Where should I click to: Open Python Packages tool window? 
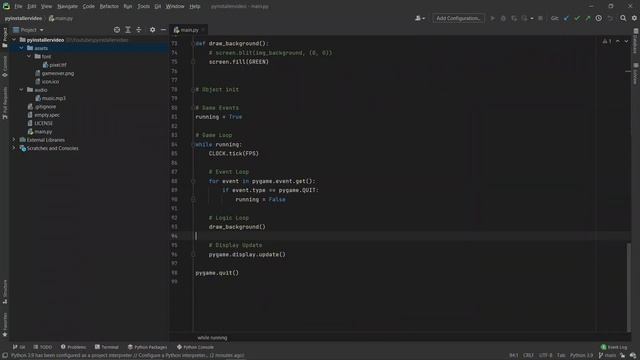tap(147, 347)
